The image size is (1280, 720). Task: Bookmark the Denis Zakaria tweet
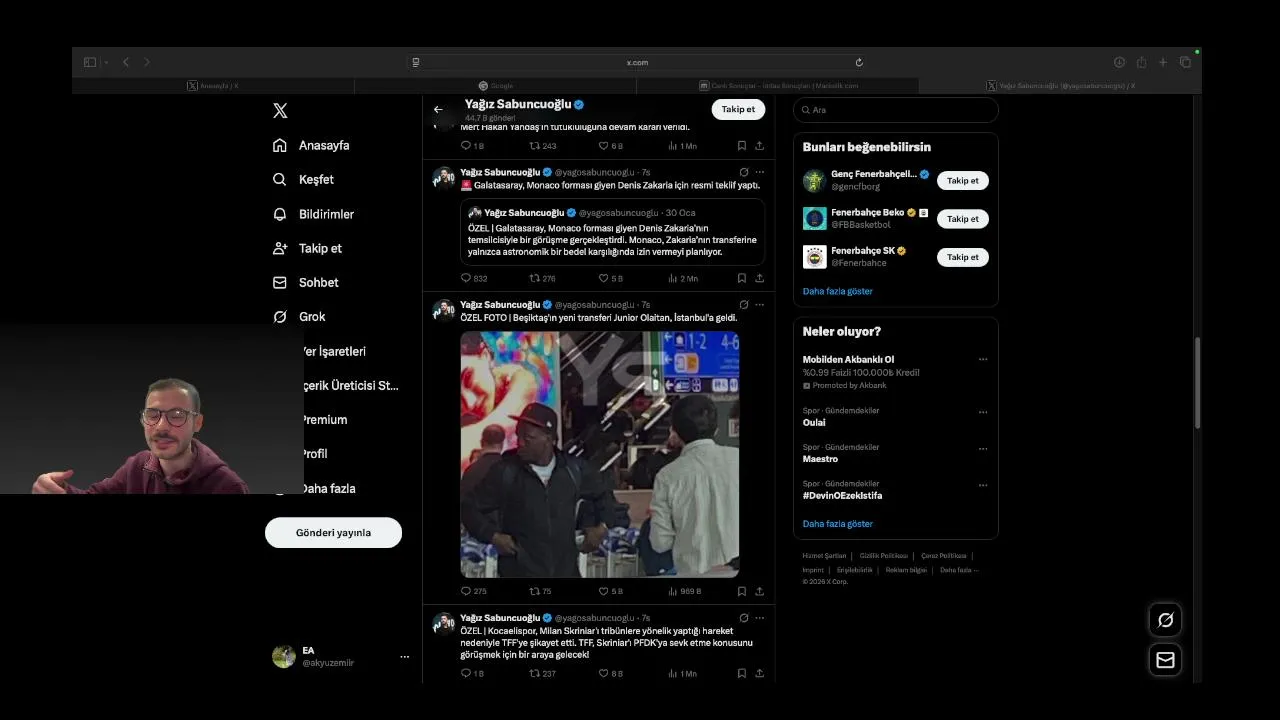(x=741, y=278)
